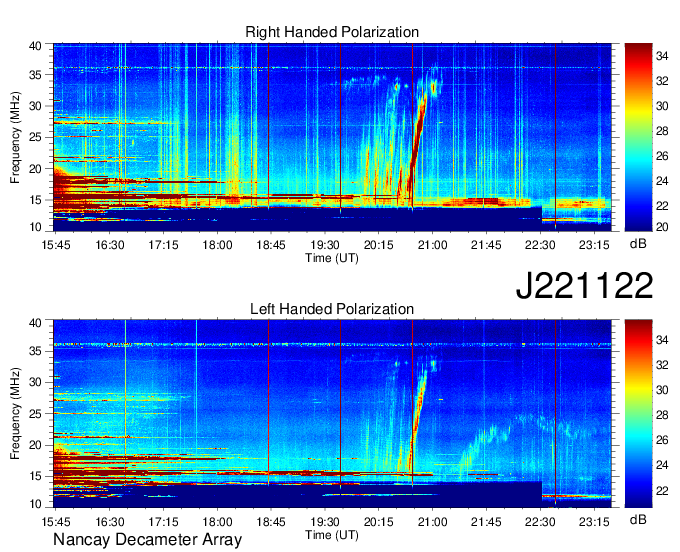Screen dimensions: 680x552
Task: Click the 22 dB value on the bottom color bar
Action: [662, 490]
